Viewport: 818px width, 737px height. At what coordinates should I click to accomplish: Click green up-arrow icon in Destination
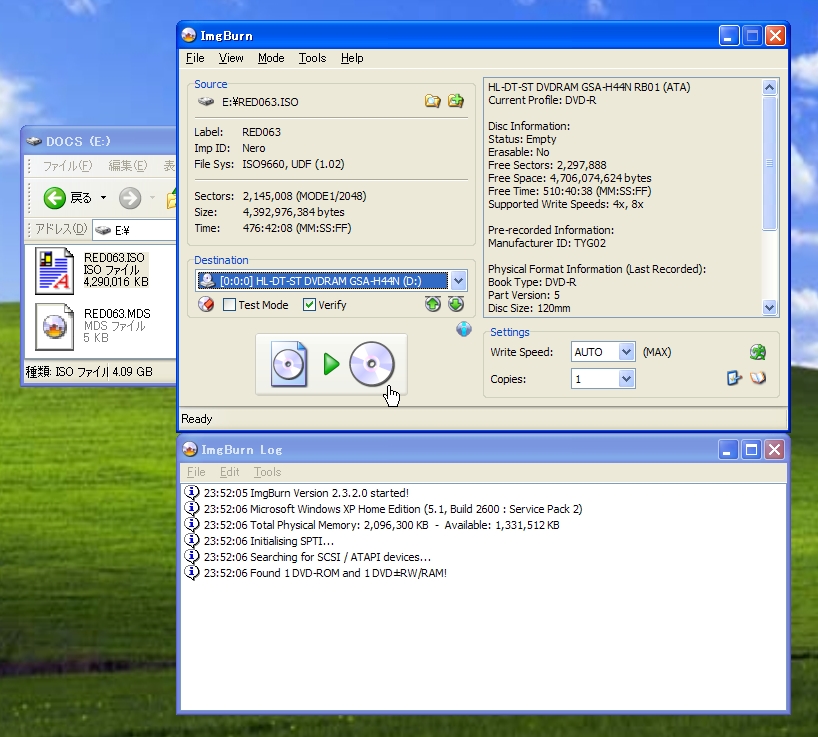point(432,304)
